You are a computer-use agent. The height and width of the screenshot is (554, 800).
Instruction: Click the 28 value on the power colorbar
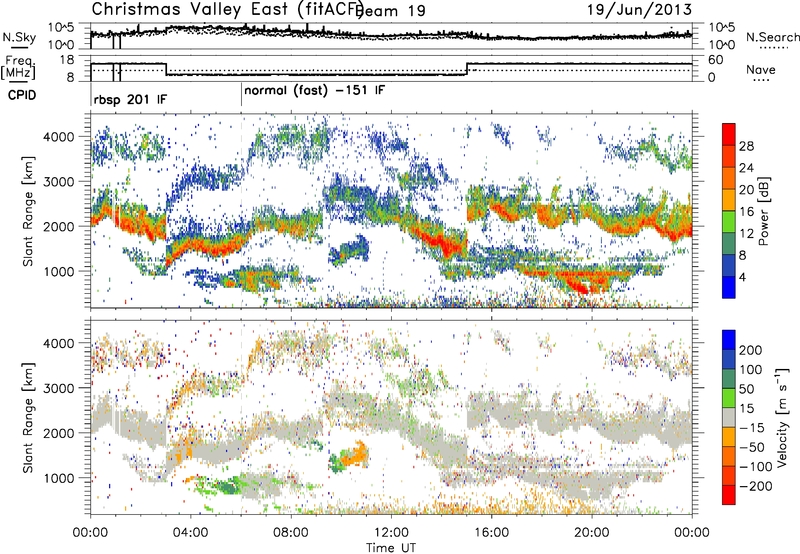pyautogui.click(x=746, y=146)
